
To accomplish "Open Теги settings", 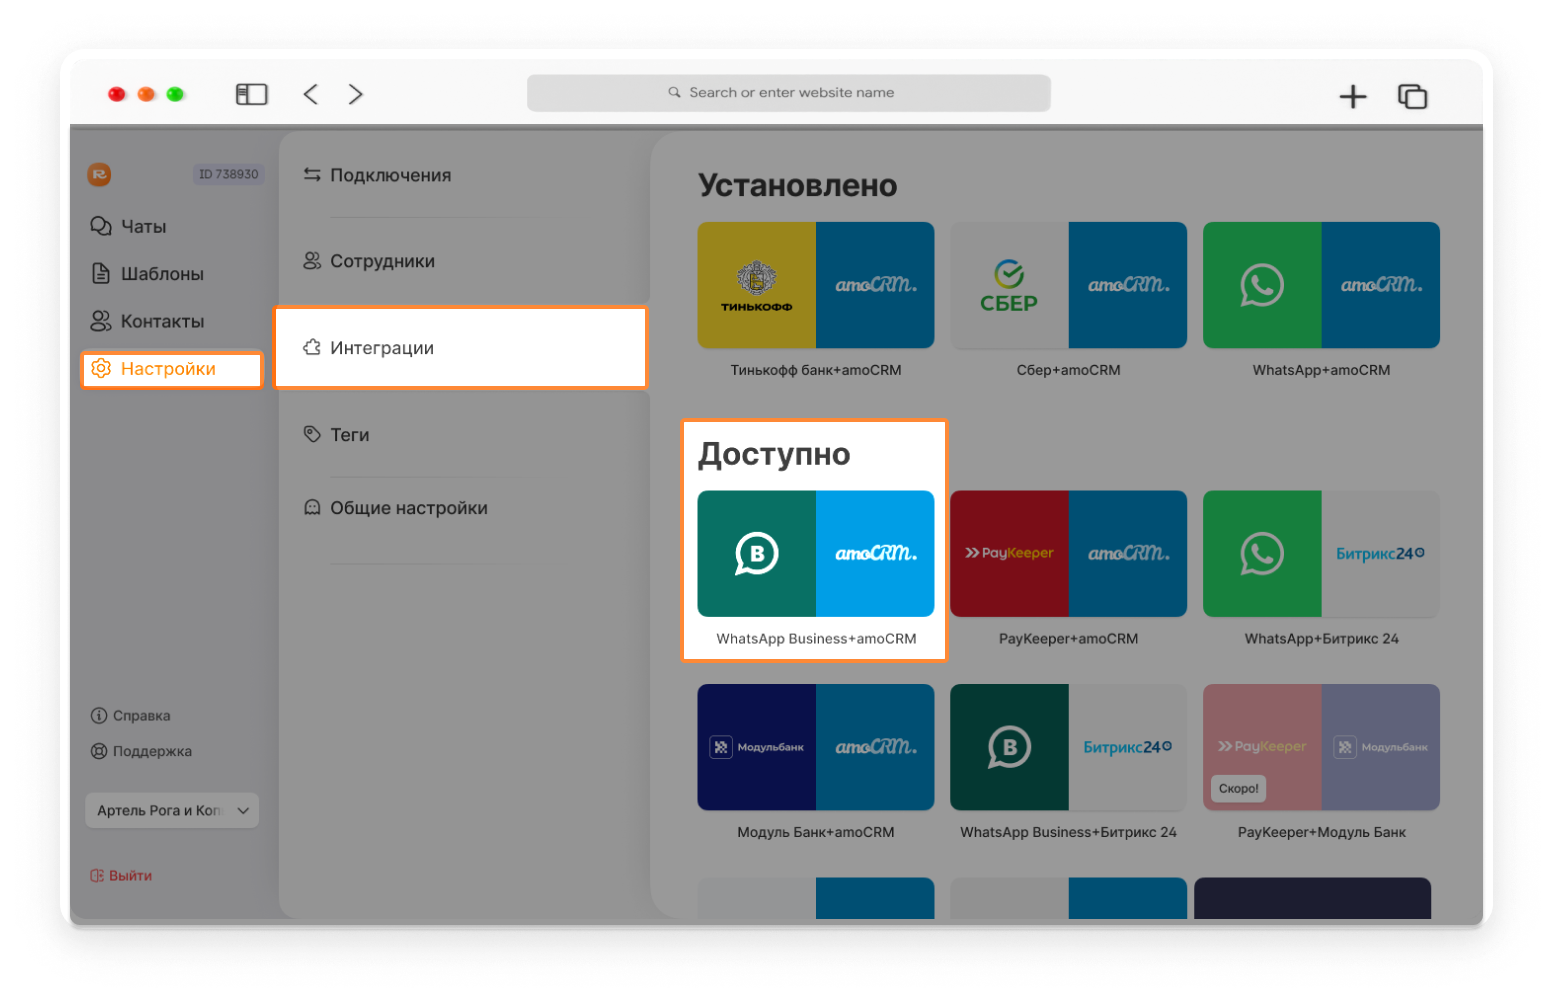I will click(336, 434).
